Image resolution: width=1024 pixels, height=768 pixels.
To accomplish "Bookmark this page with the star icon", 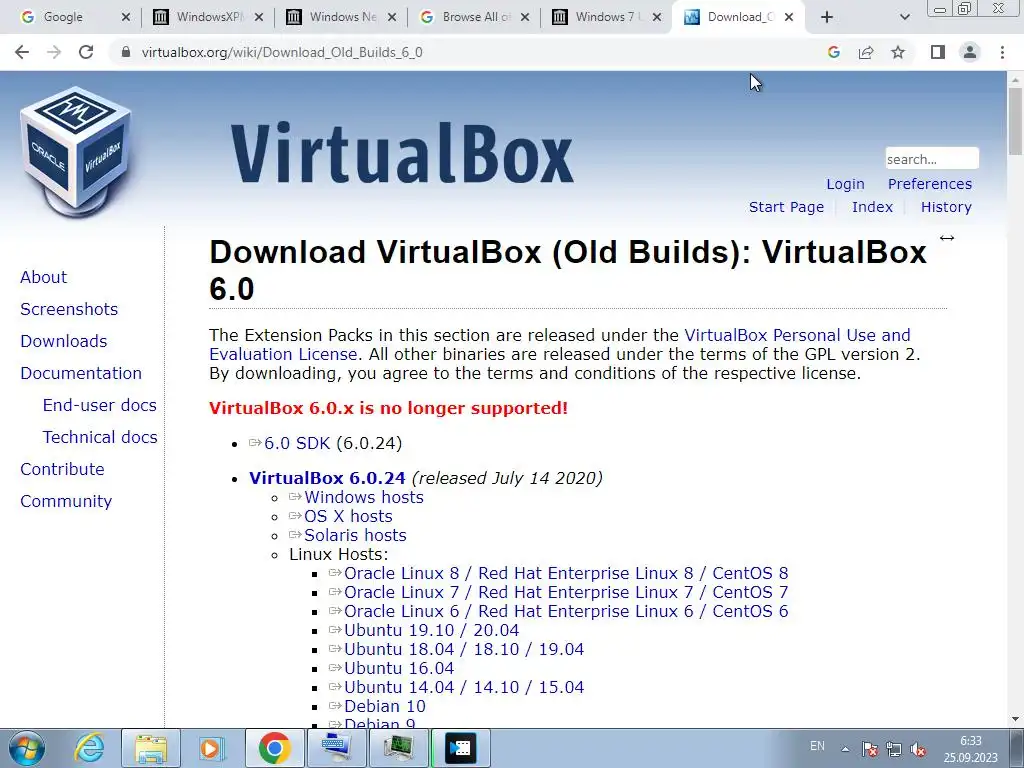I will (898, 52).
